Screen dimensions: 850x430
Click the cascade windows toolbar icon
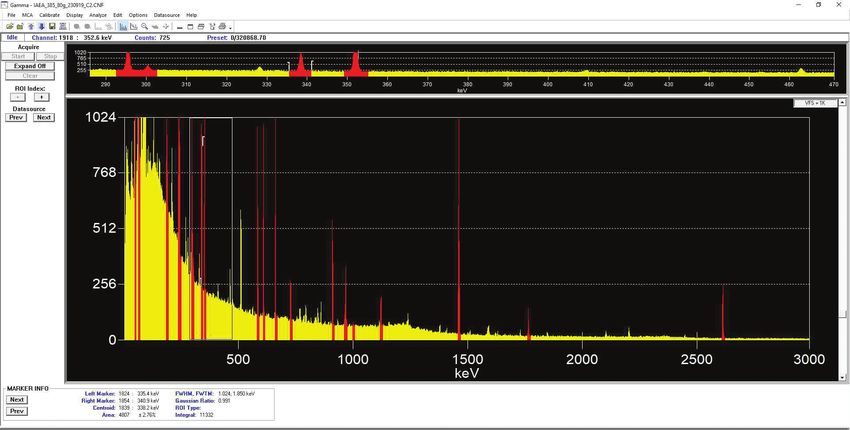pyautogui.click(x=201, y=26)
